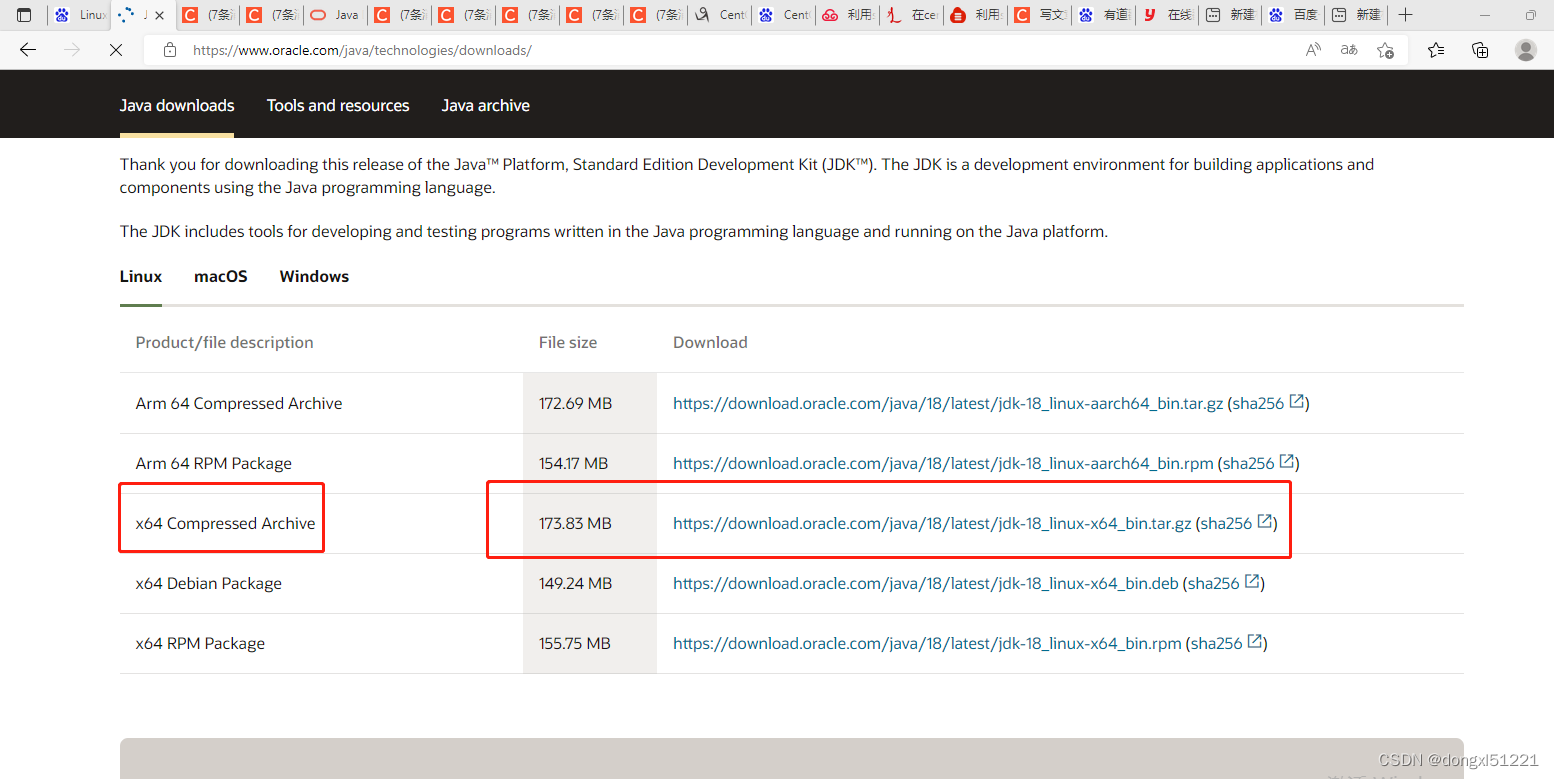Open the Favorites list icon

point(1436,50)
